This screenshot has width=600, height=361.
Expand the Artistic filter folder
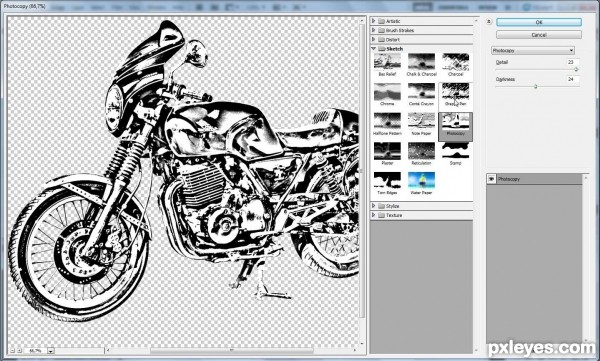(x=373, y=21)
